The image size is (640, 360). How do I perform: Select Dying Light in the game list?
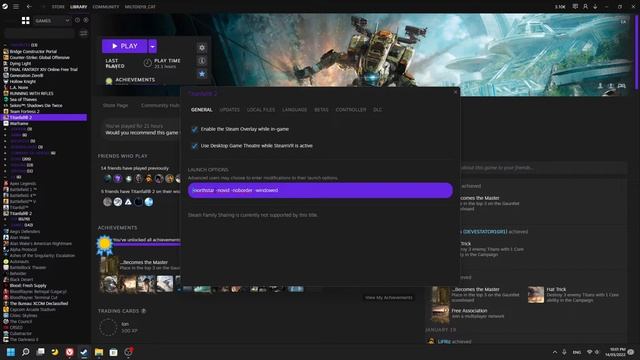click(x=20, y=64)
